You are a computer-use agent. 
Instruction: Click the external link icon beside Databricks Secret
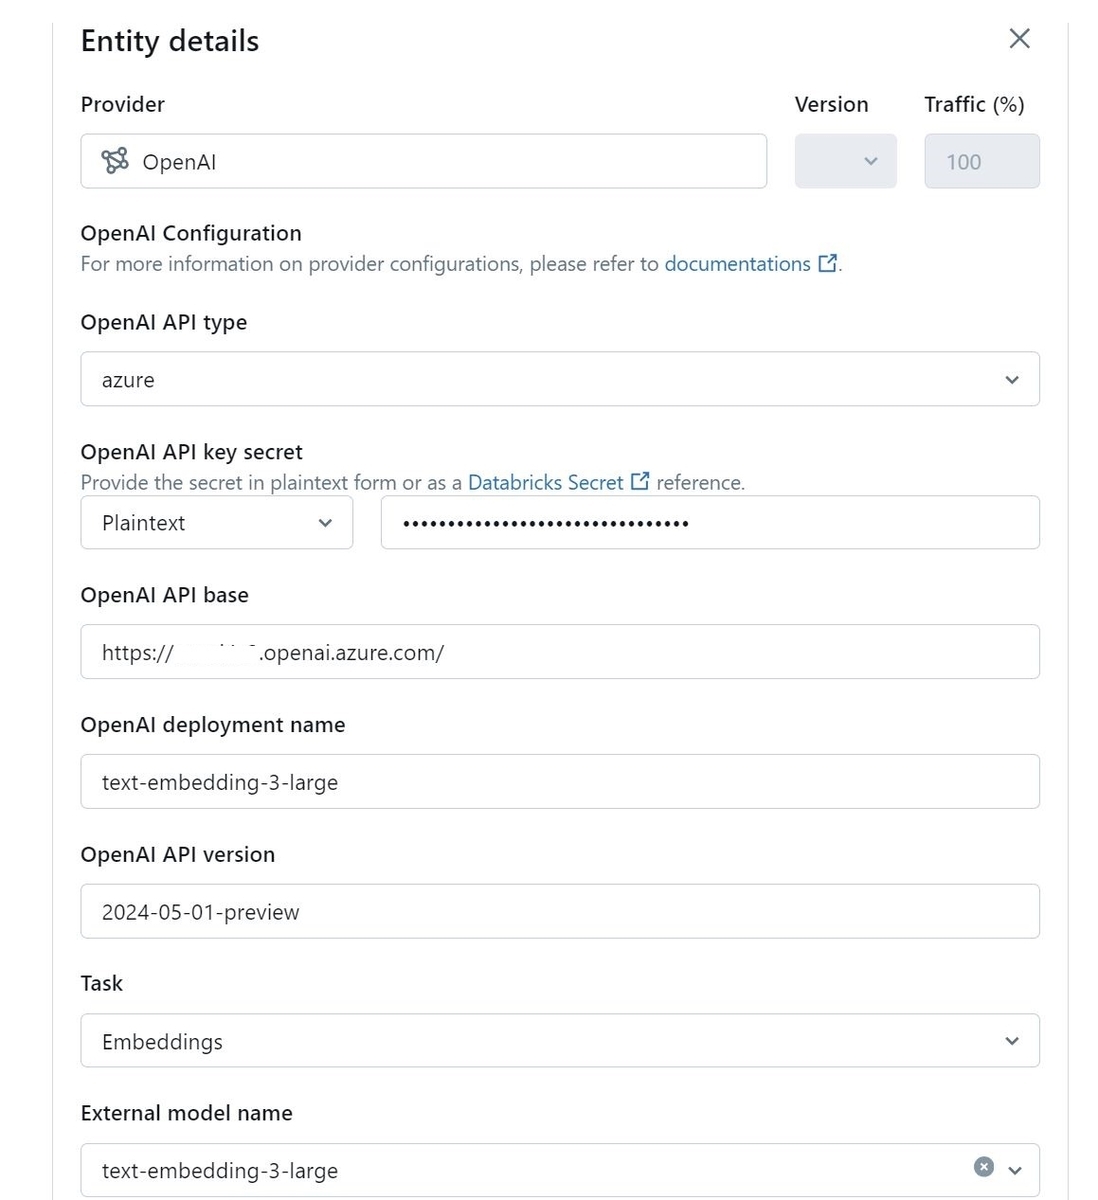pyautogui.click(x=639, y=480)
